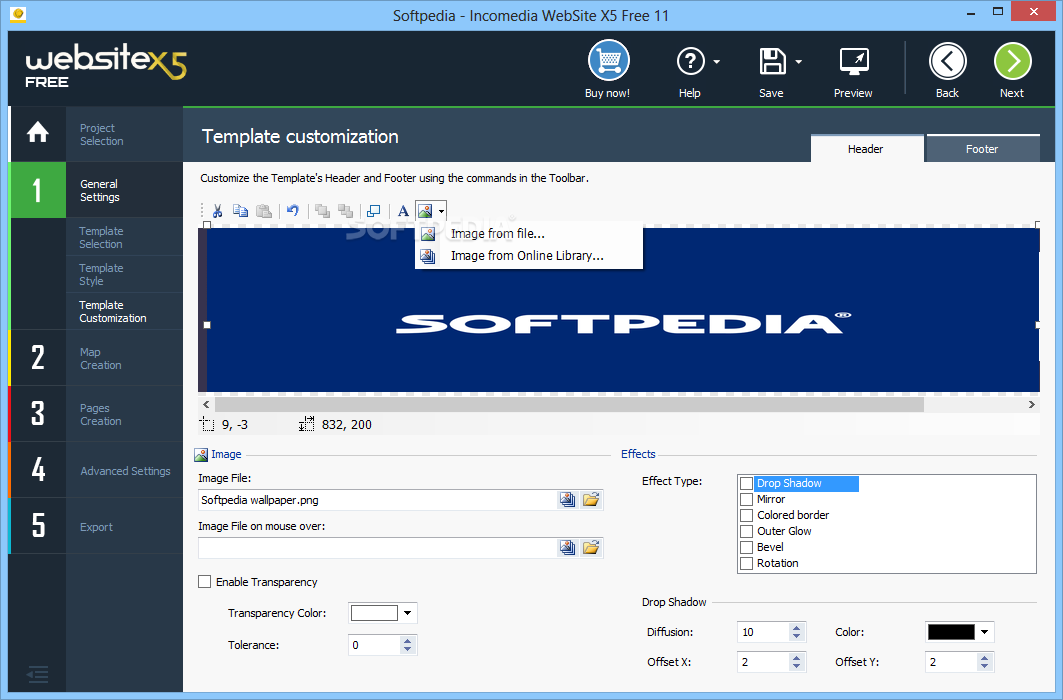Click the Insert Text 'A' icon
Screen dimensions: 1063x700
[403, 211]
